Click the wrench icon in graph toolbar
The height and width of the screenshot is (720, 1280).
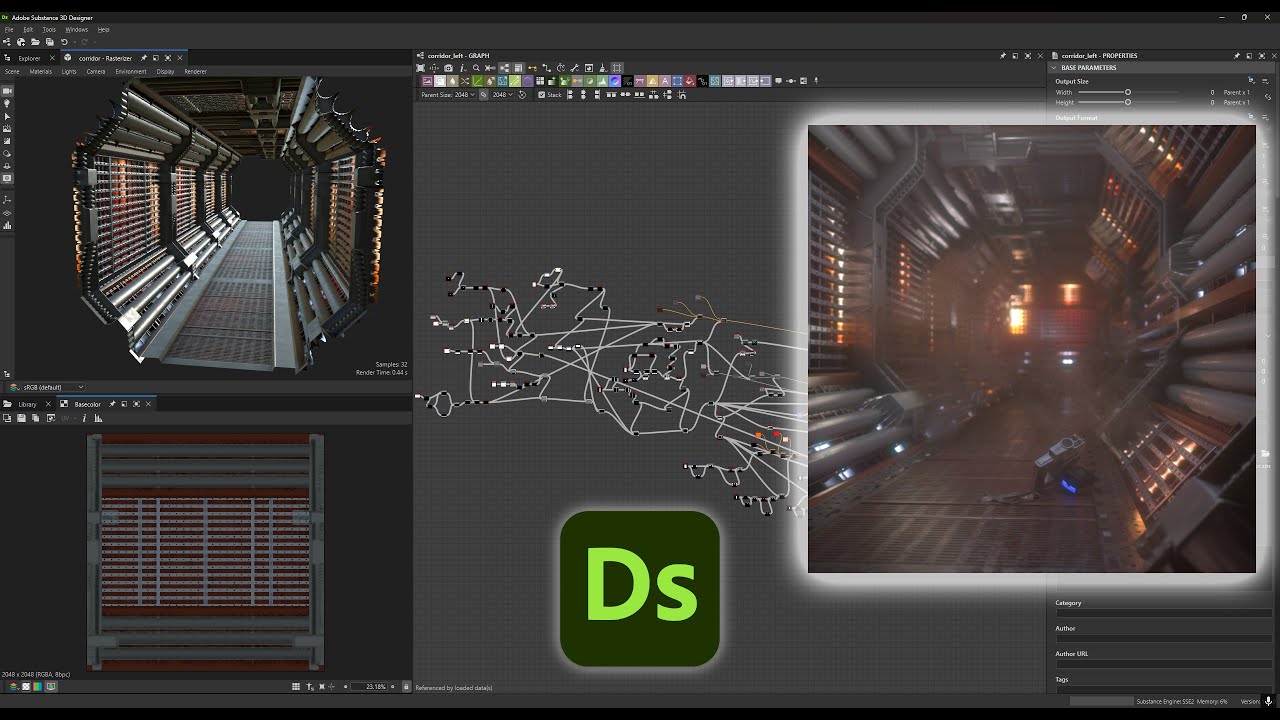click(x=575, y=68)
